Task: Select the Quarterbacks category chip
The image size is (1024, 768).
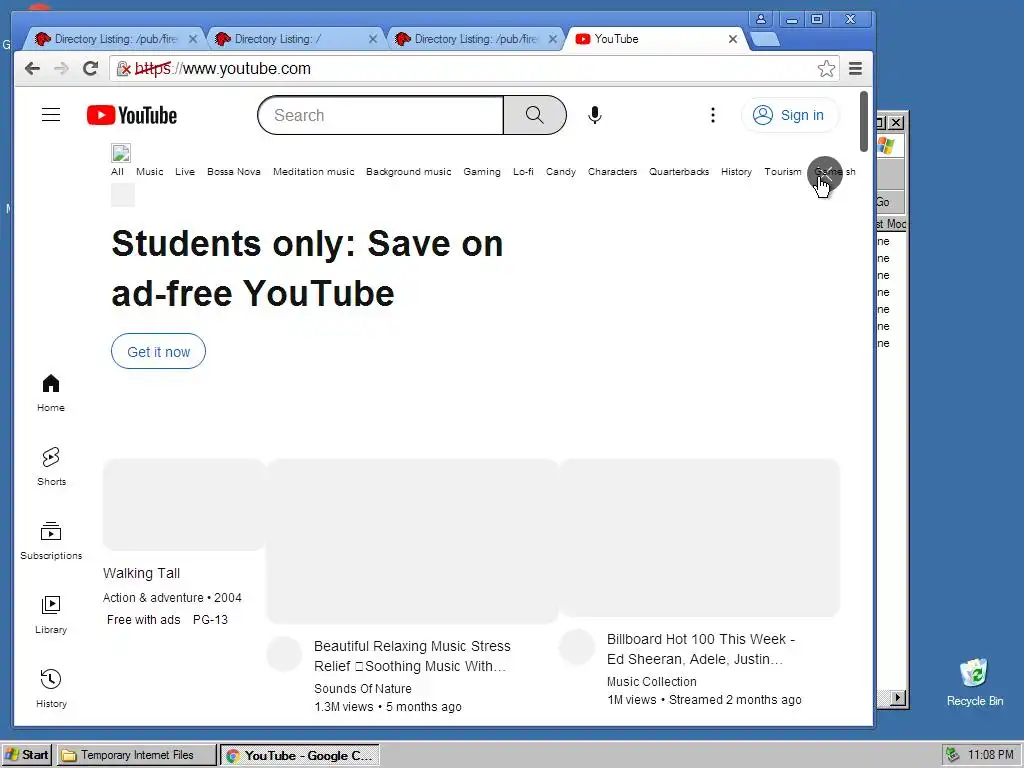Action: [x=679, y=172]
